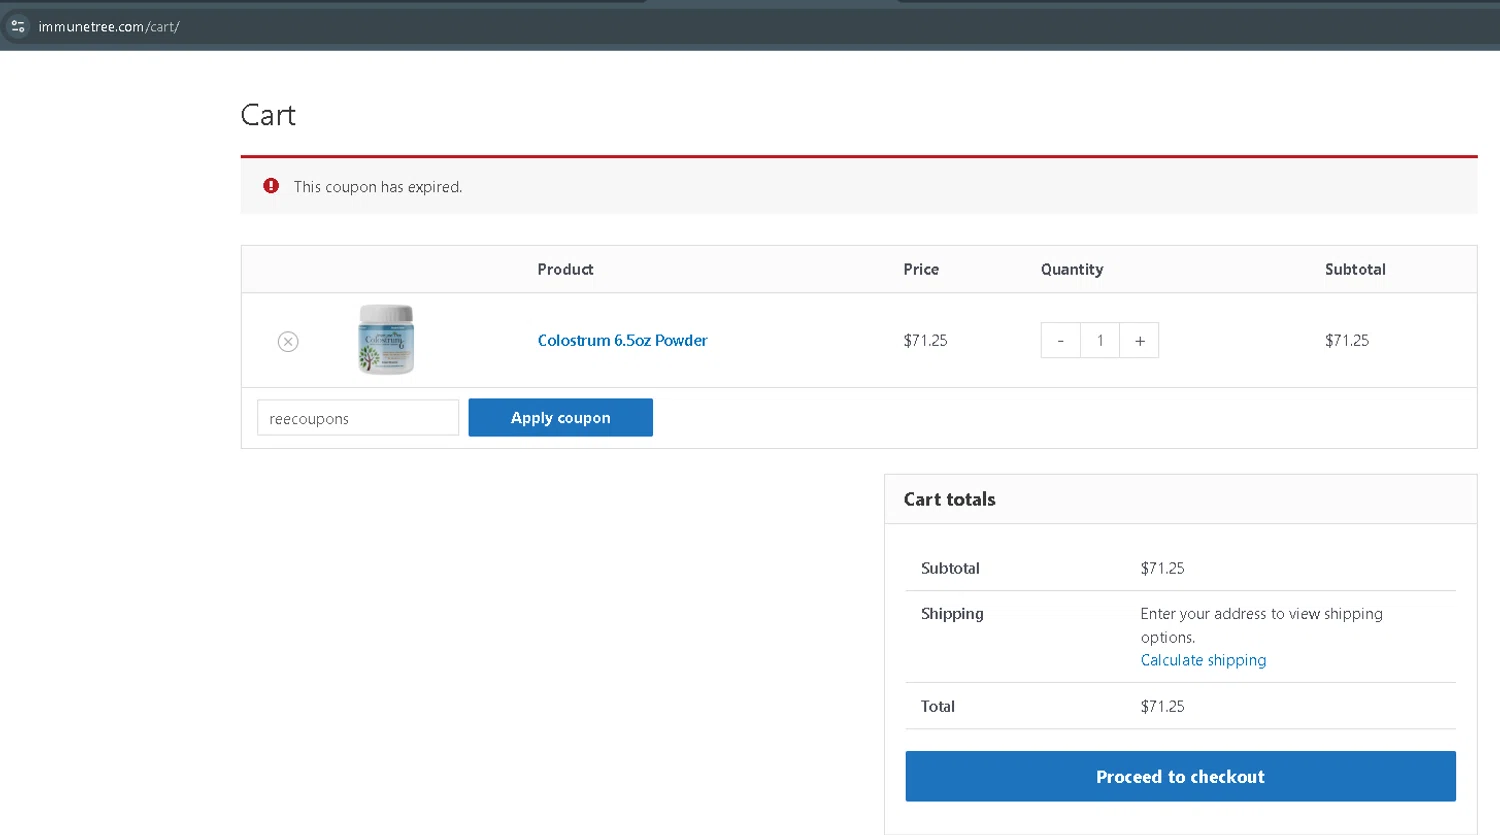Open the Colostrum 6.5oz Powder product link
This screenshot has width=1500, height=835.
coord(622,340)
